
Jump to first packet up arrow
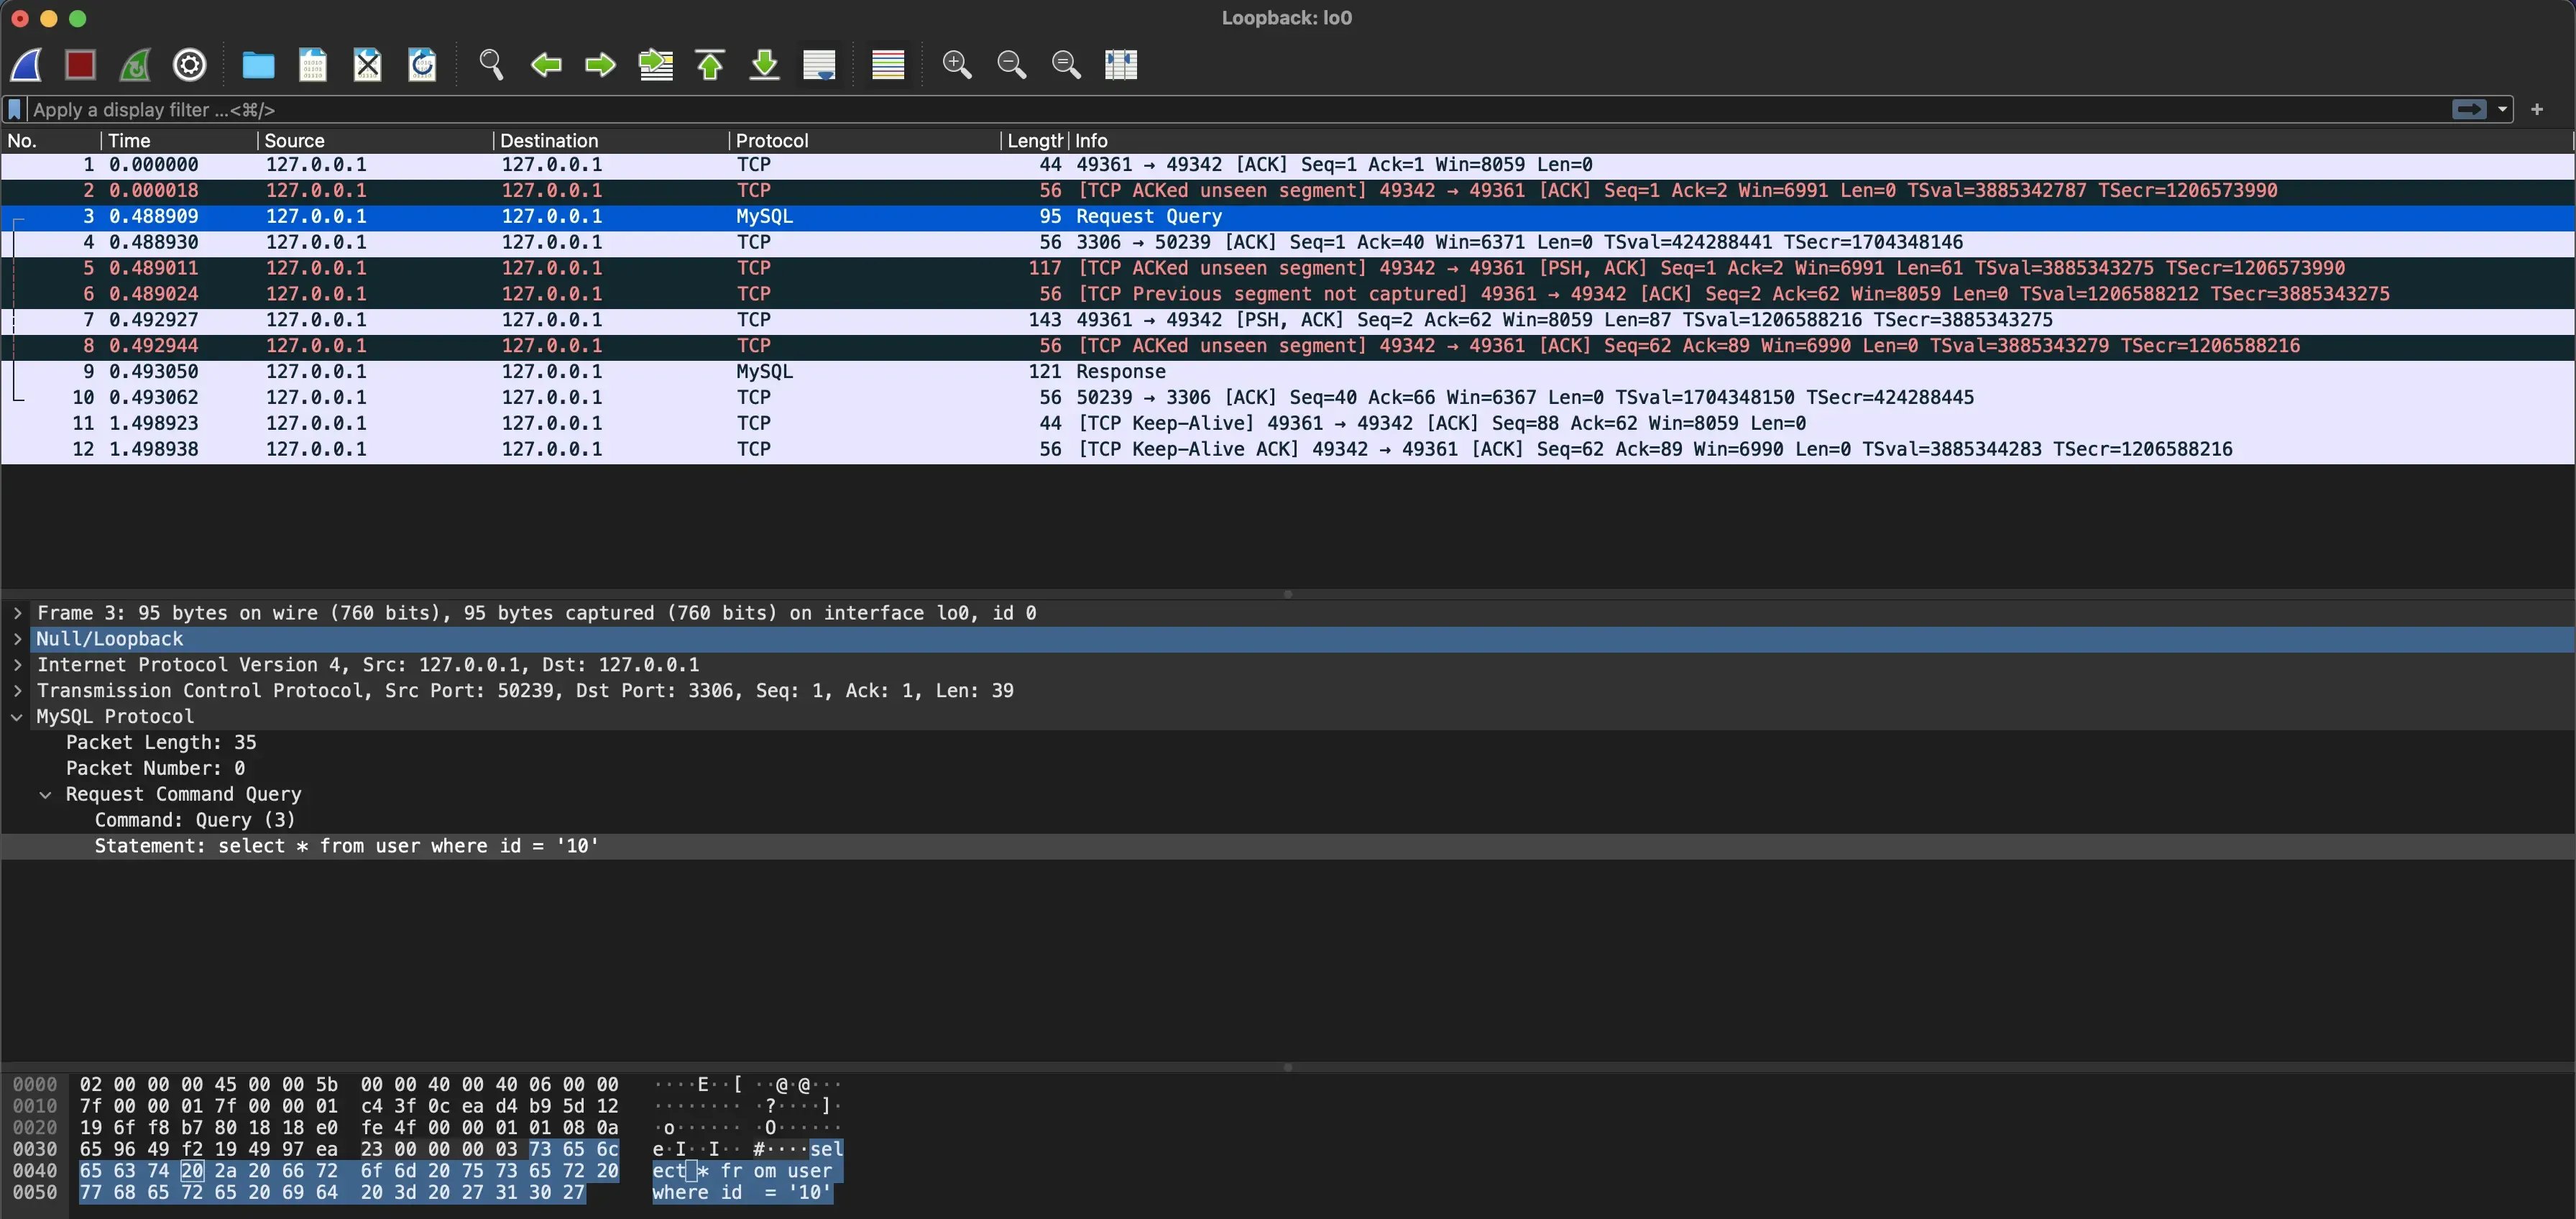pyautogui.click(x=710, y=65)
